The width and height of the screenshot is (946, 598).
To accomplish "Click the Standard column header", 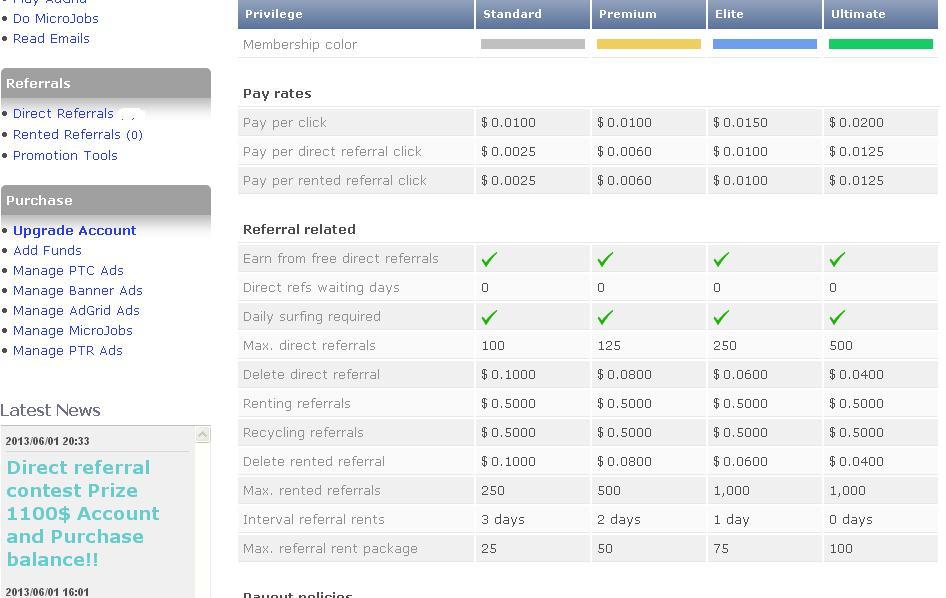I will coord(533,14).
